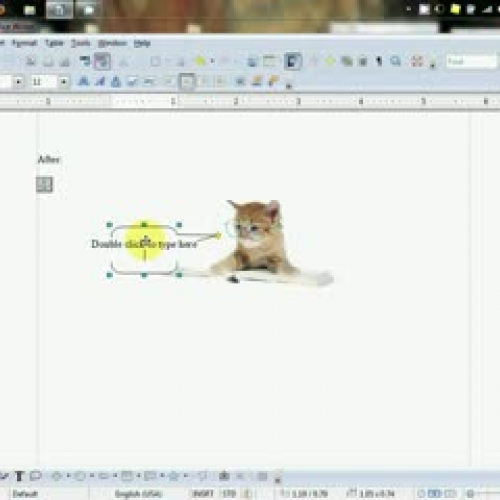Screen dimensions: 500x500
Task: Click the yellow round icon on standard toolbar
Action: click(x=200, y=61)
